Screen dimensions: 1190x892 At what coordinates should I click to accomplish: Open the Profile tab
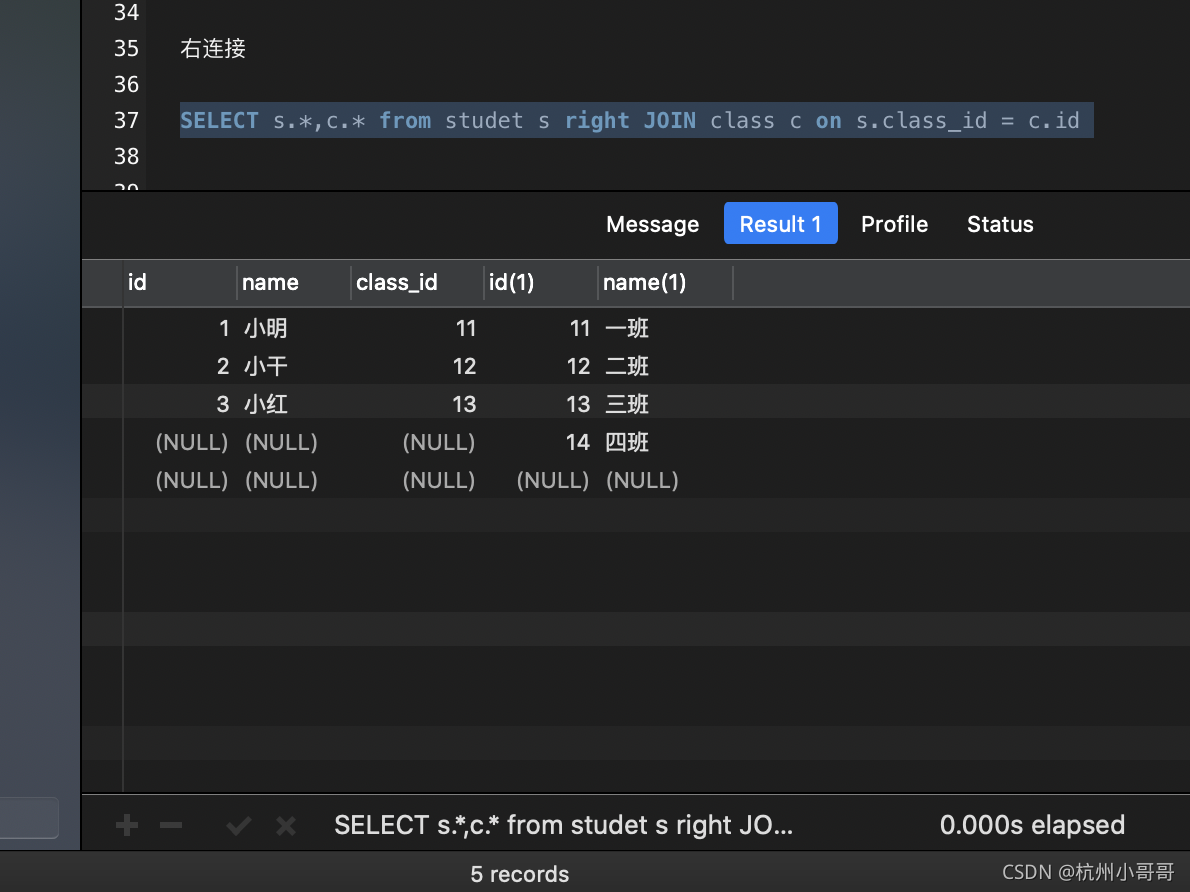click(894, 224)
